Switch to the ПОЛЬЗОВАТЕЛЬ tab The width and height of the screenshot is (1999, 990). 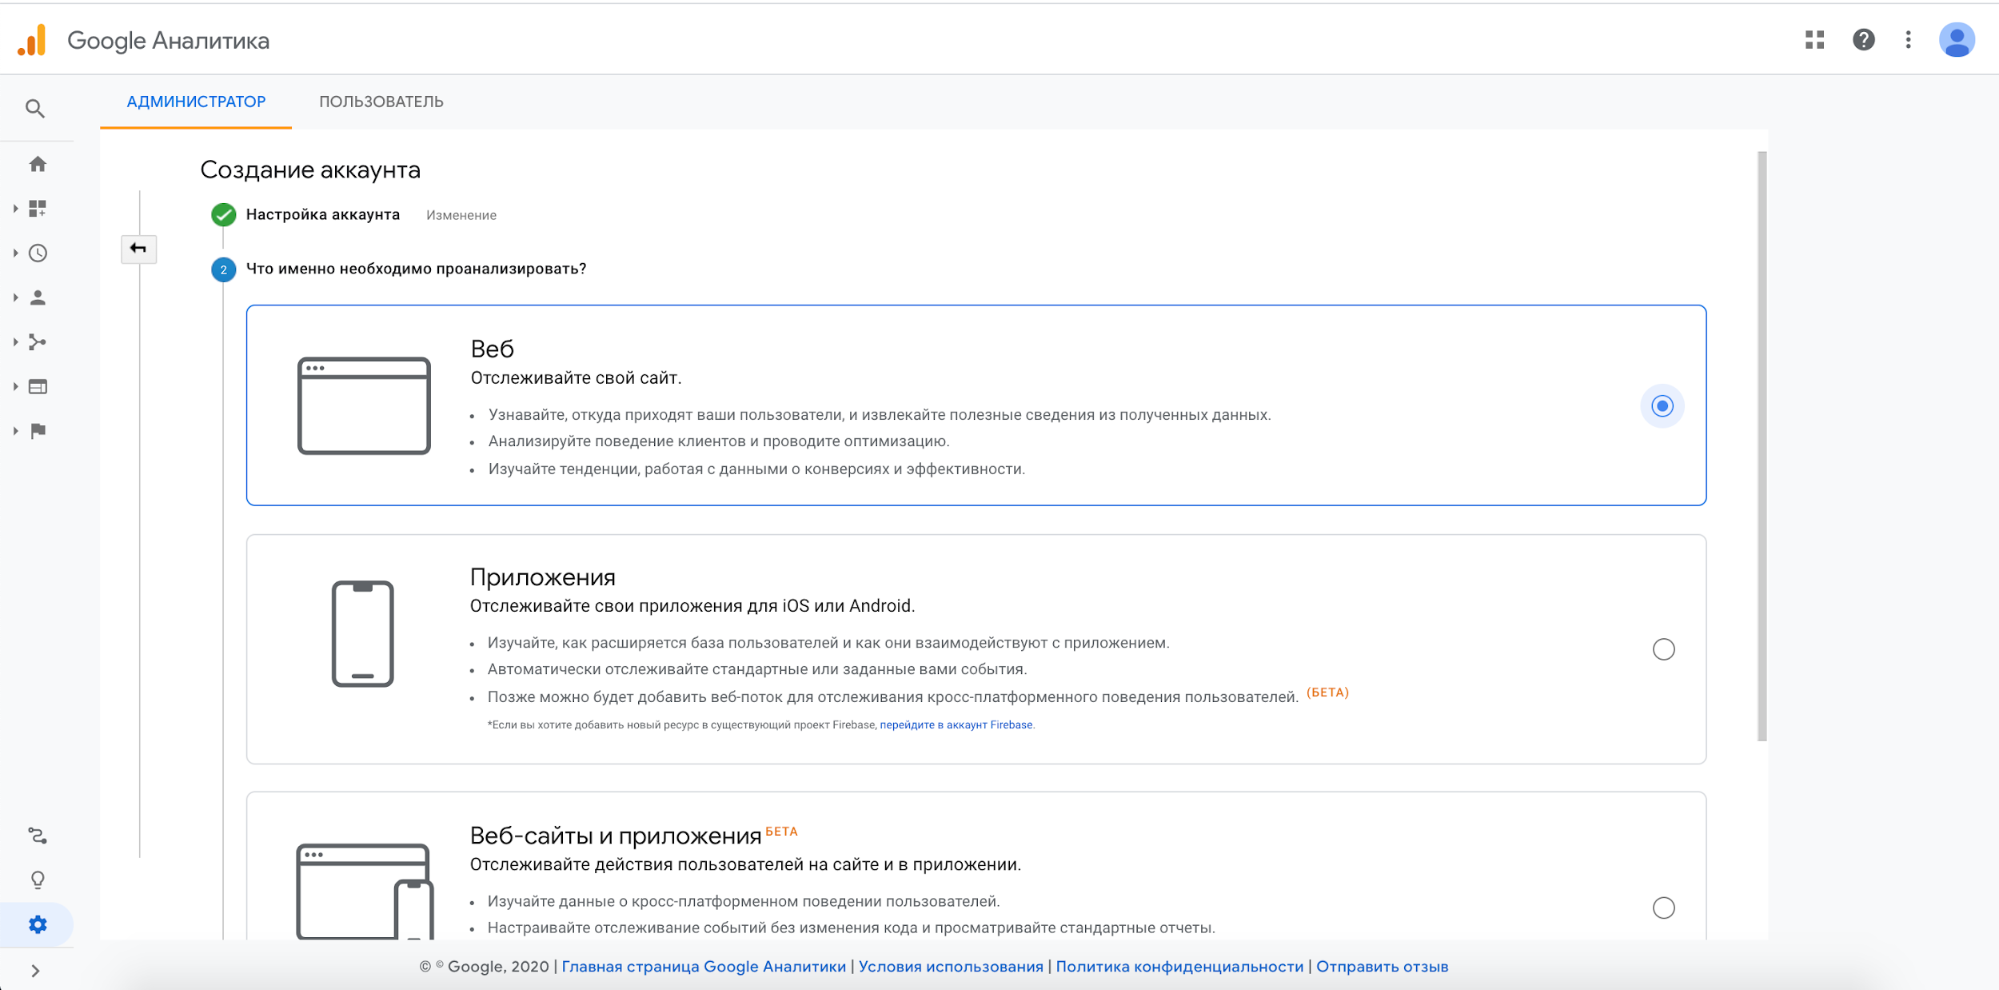381,102
